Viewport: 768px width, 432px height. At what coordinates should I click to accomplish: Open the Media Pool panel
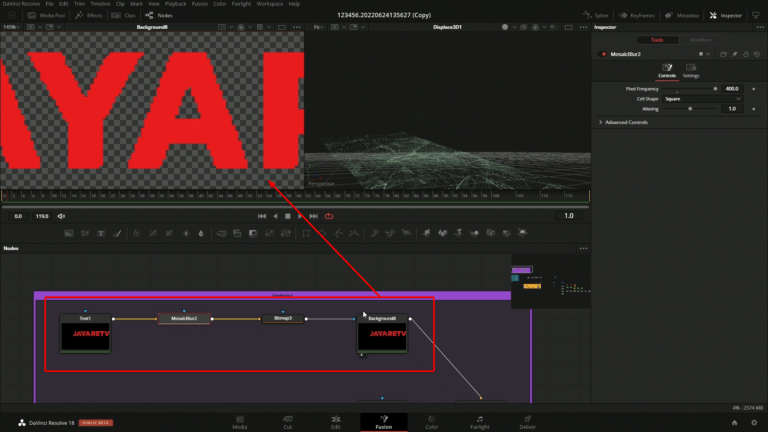click(47, 15)
